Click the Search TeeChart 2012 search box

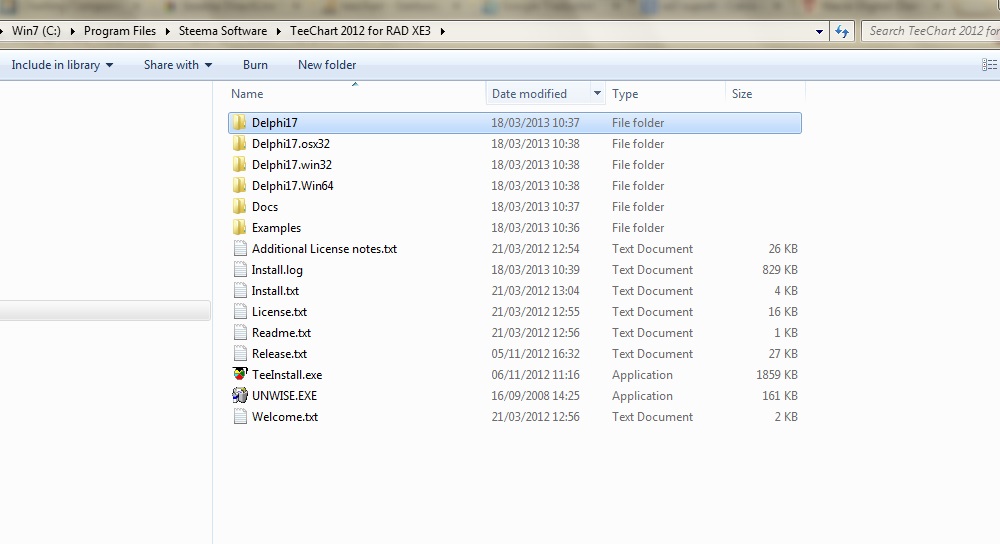click(931, 31)
